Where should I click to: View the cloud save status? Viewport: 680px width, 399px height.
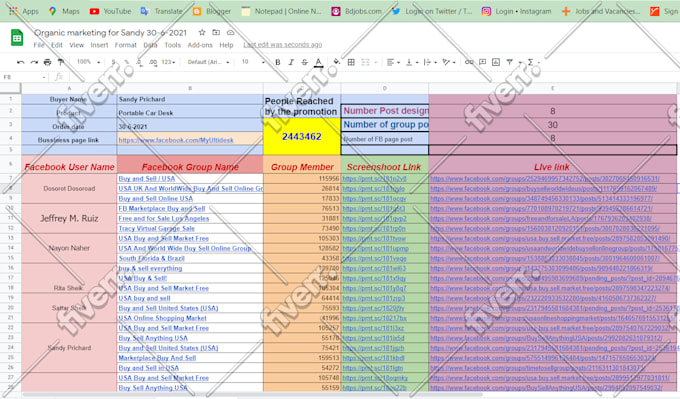pos(230,33)
